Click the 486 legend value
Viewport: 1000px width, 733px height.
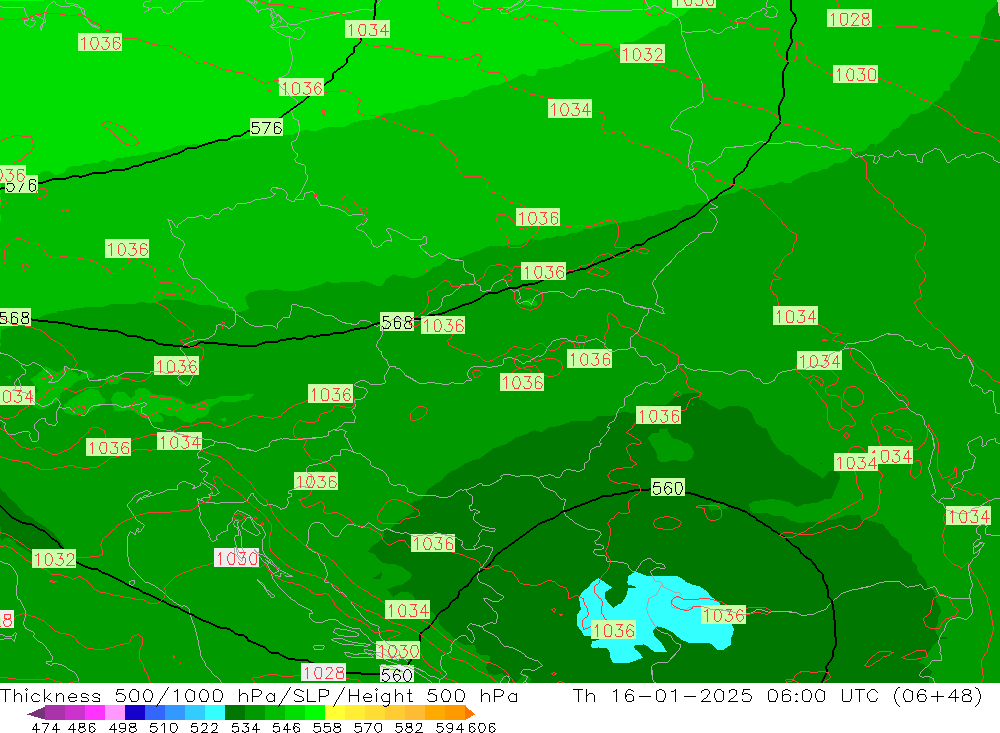tap(82, 727)
